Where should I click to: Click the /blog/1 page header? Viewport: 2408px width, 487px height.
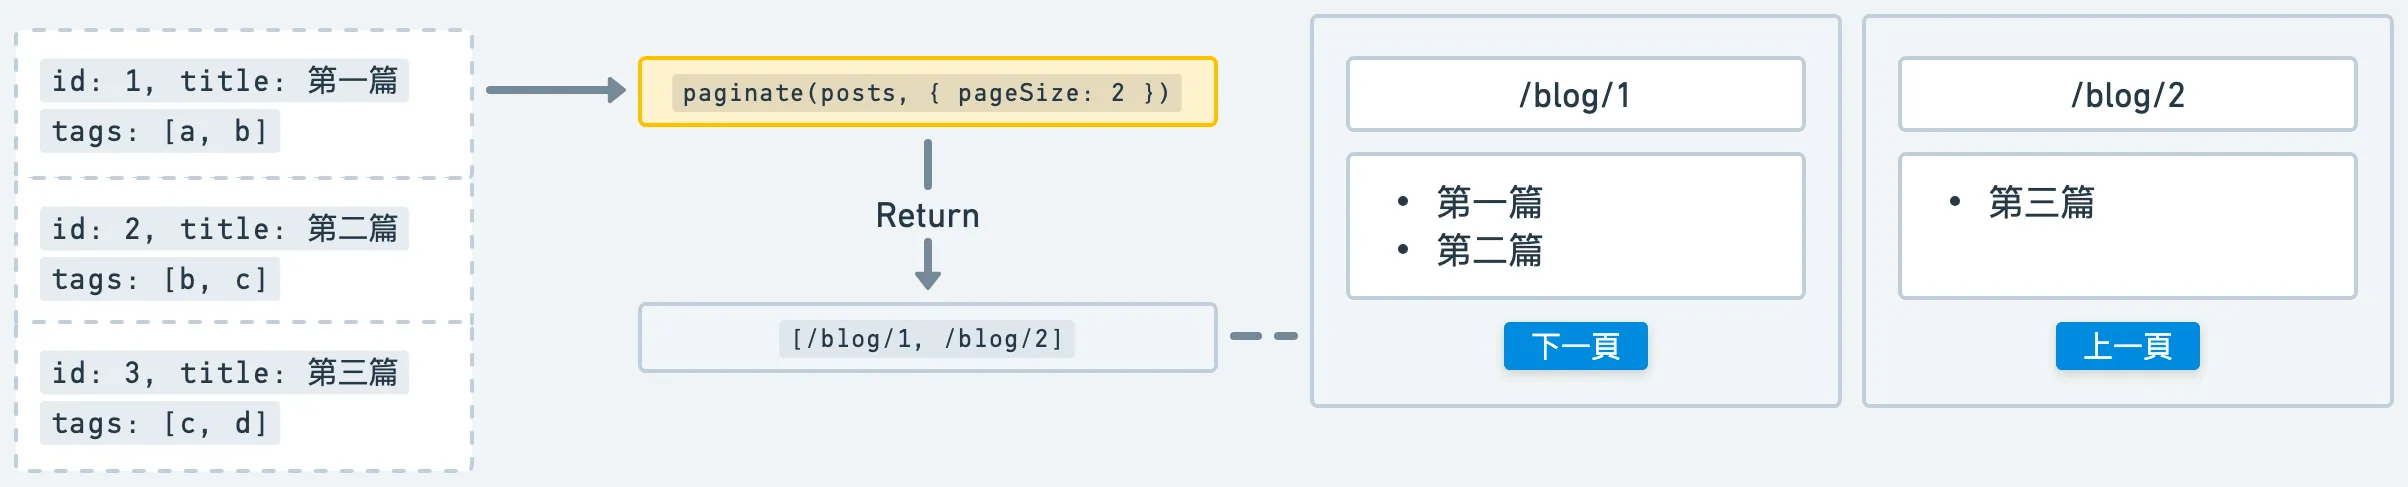tap(1575, 95)
